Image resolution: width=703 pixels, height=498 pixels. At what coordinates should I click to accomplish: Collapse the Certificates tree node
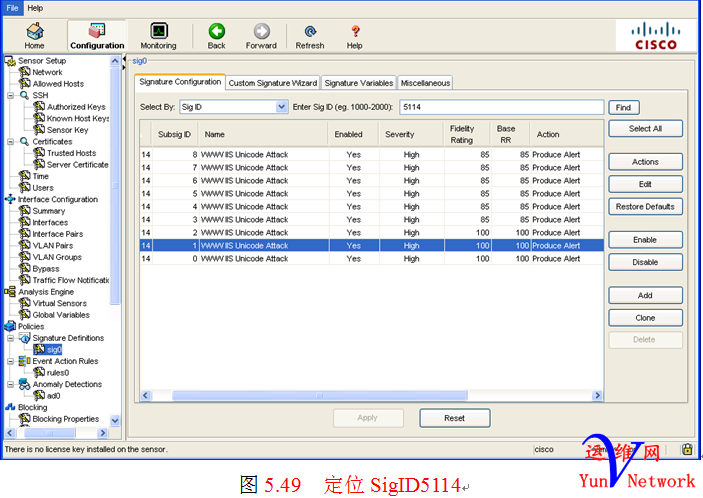point(11,142)
